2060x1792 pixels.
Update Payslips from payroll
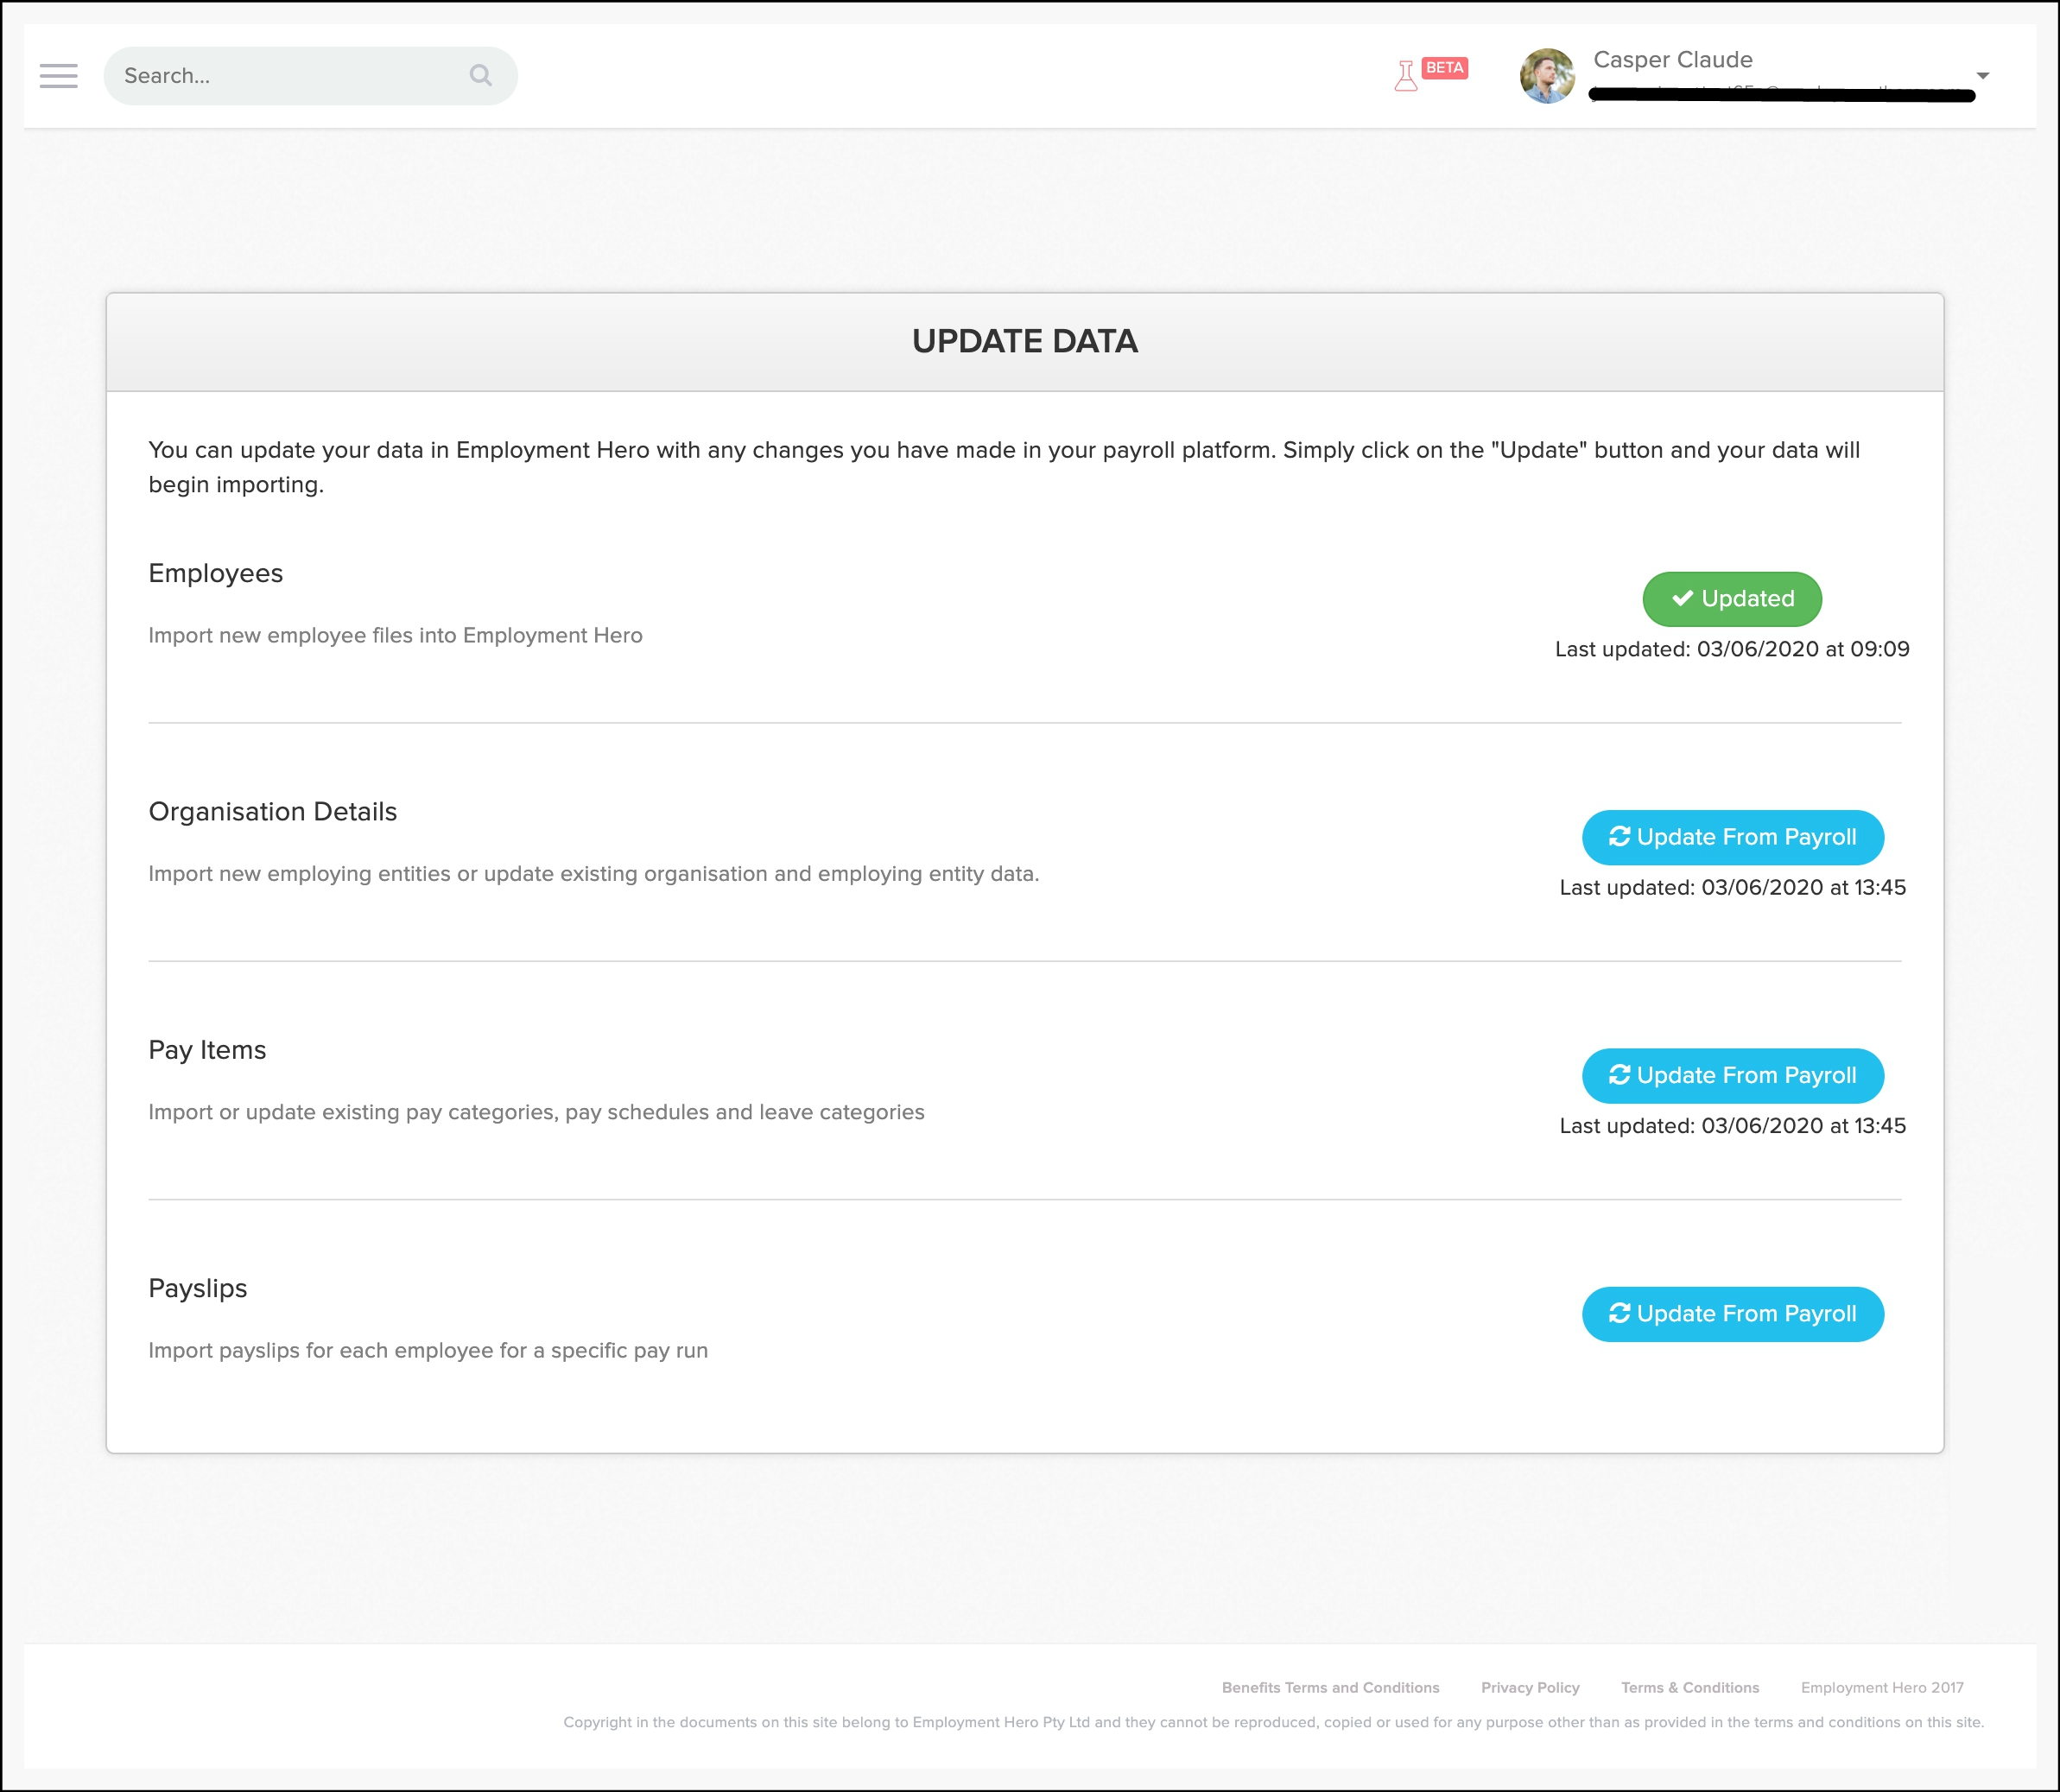pyautogui.click(x=1732, y=1314)
